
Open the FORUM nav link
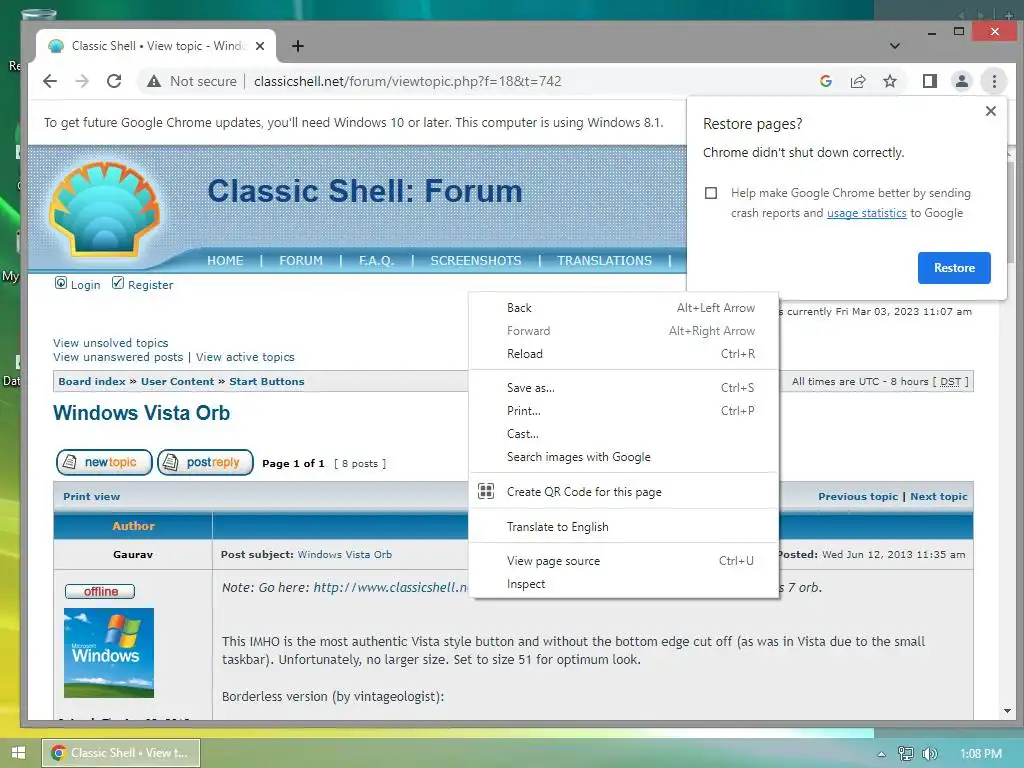click(x=300, y=261)
